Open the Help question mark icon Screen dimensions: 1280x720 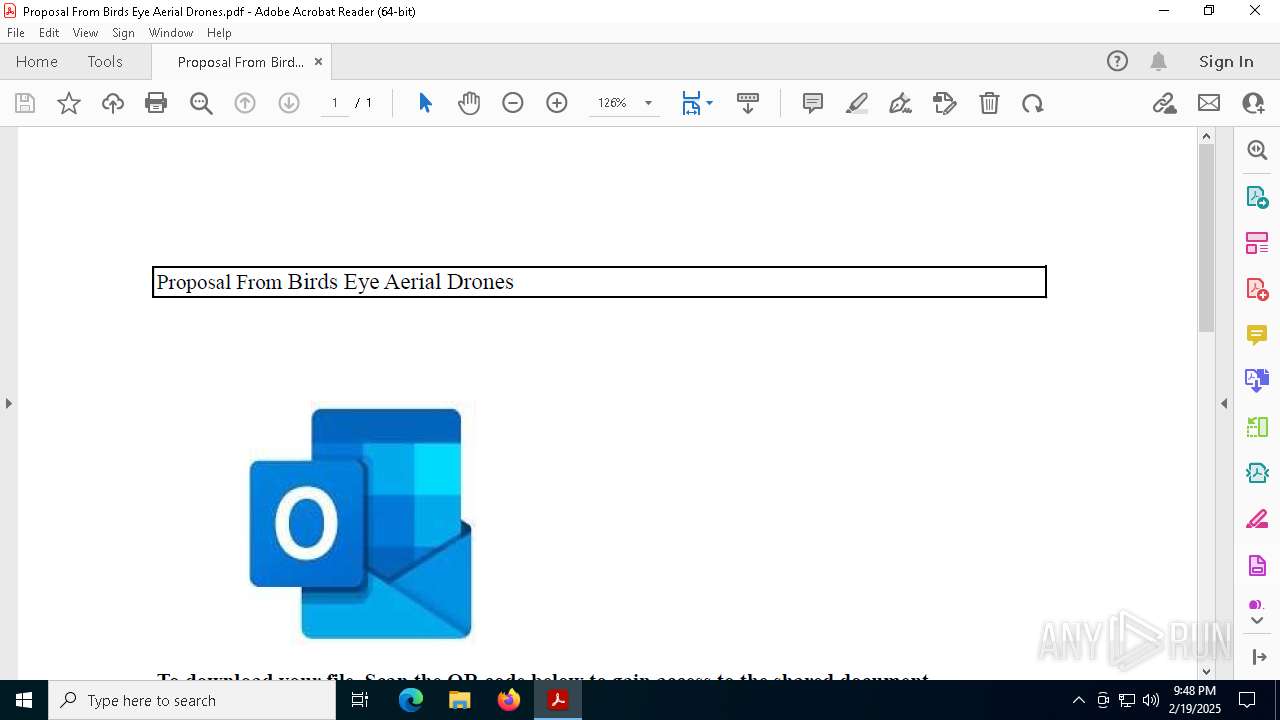1117,61
